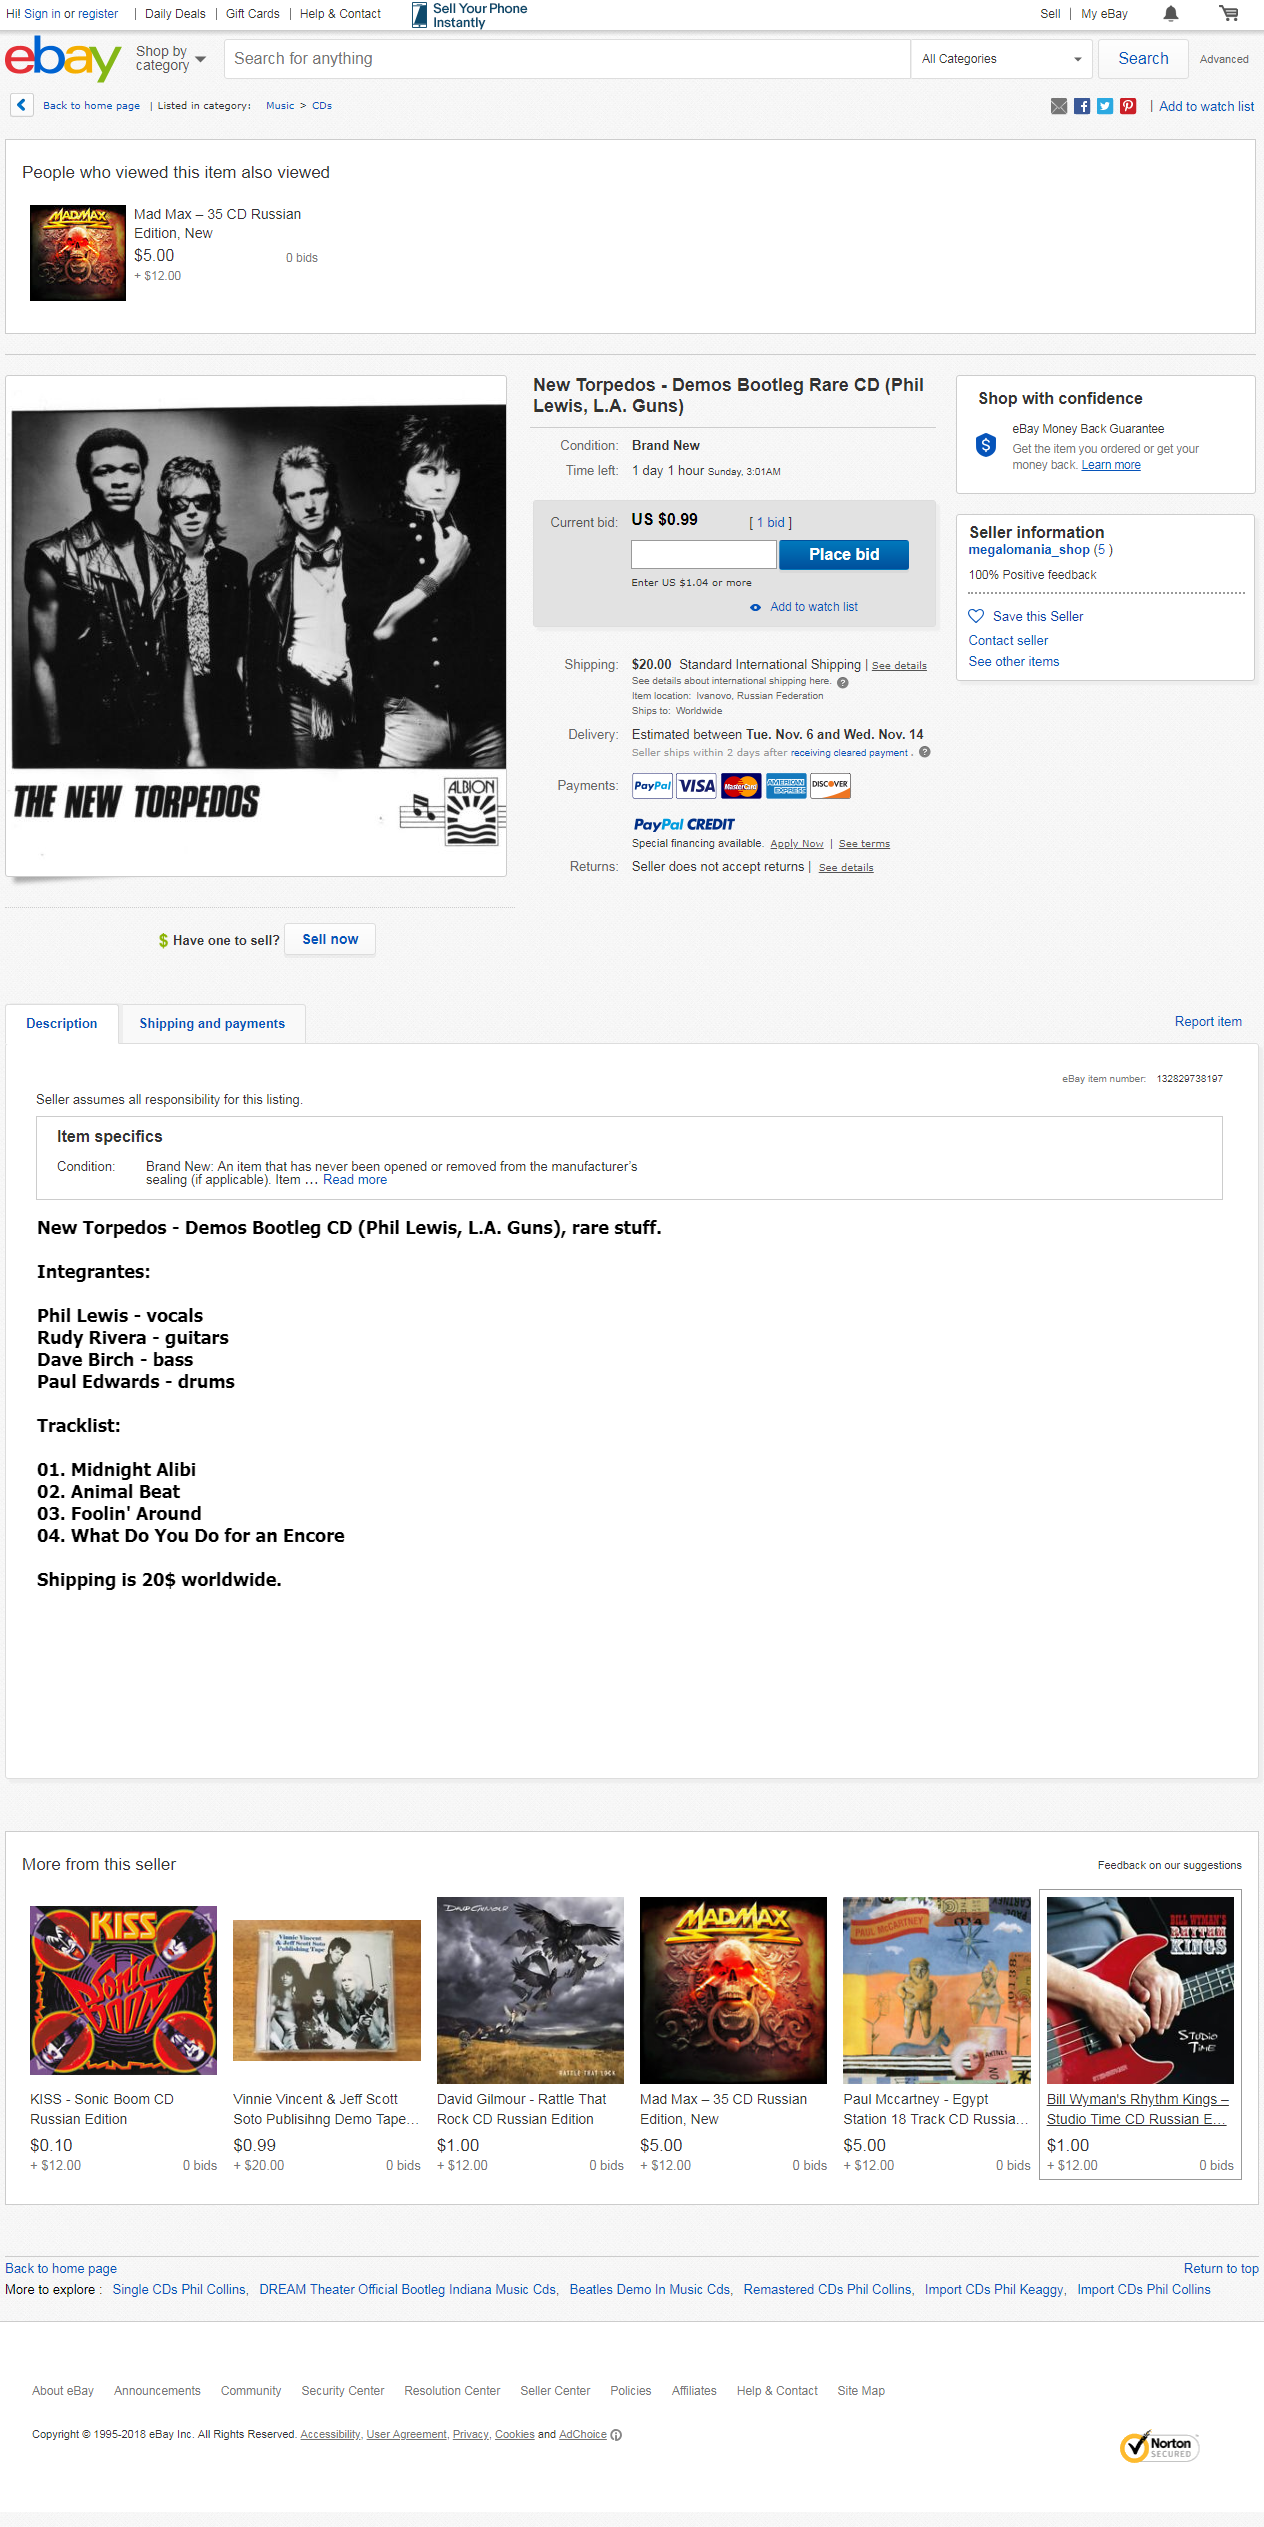Expand the Shop by category dropdown
The height and width of the screenshot is (2527, 1264).
pyautogui.click(x=170, y=59)
